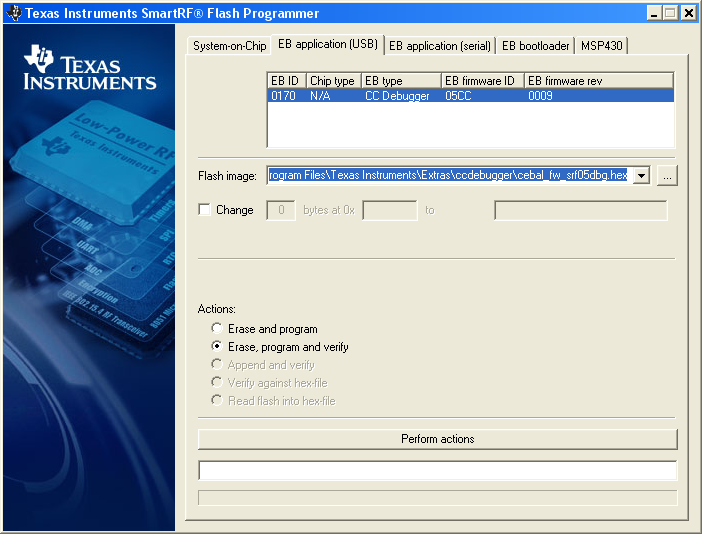
Task: Click firmware ID value 05CC
Action: click(458, 95)
